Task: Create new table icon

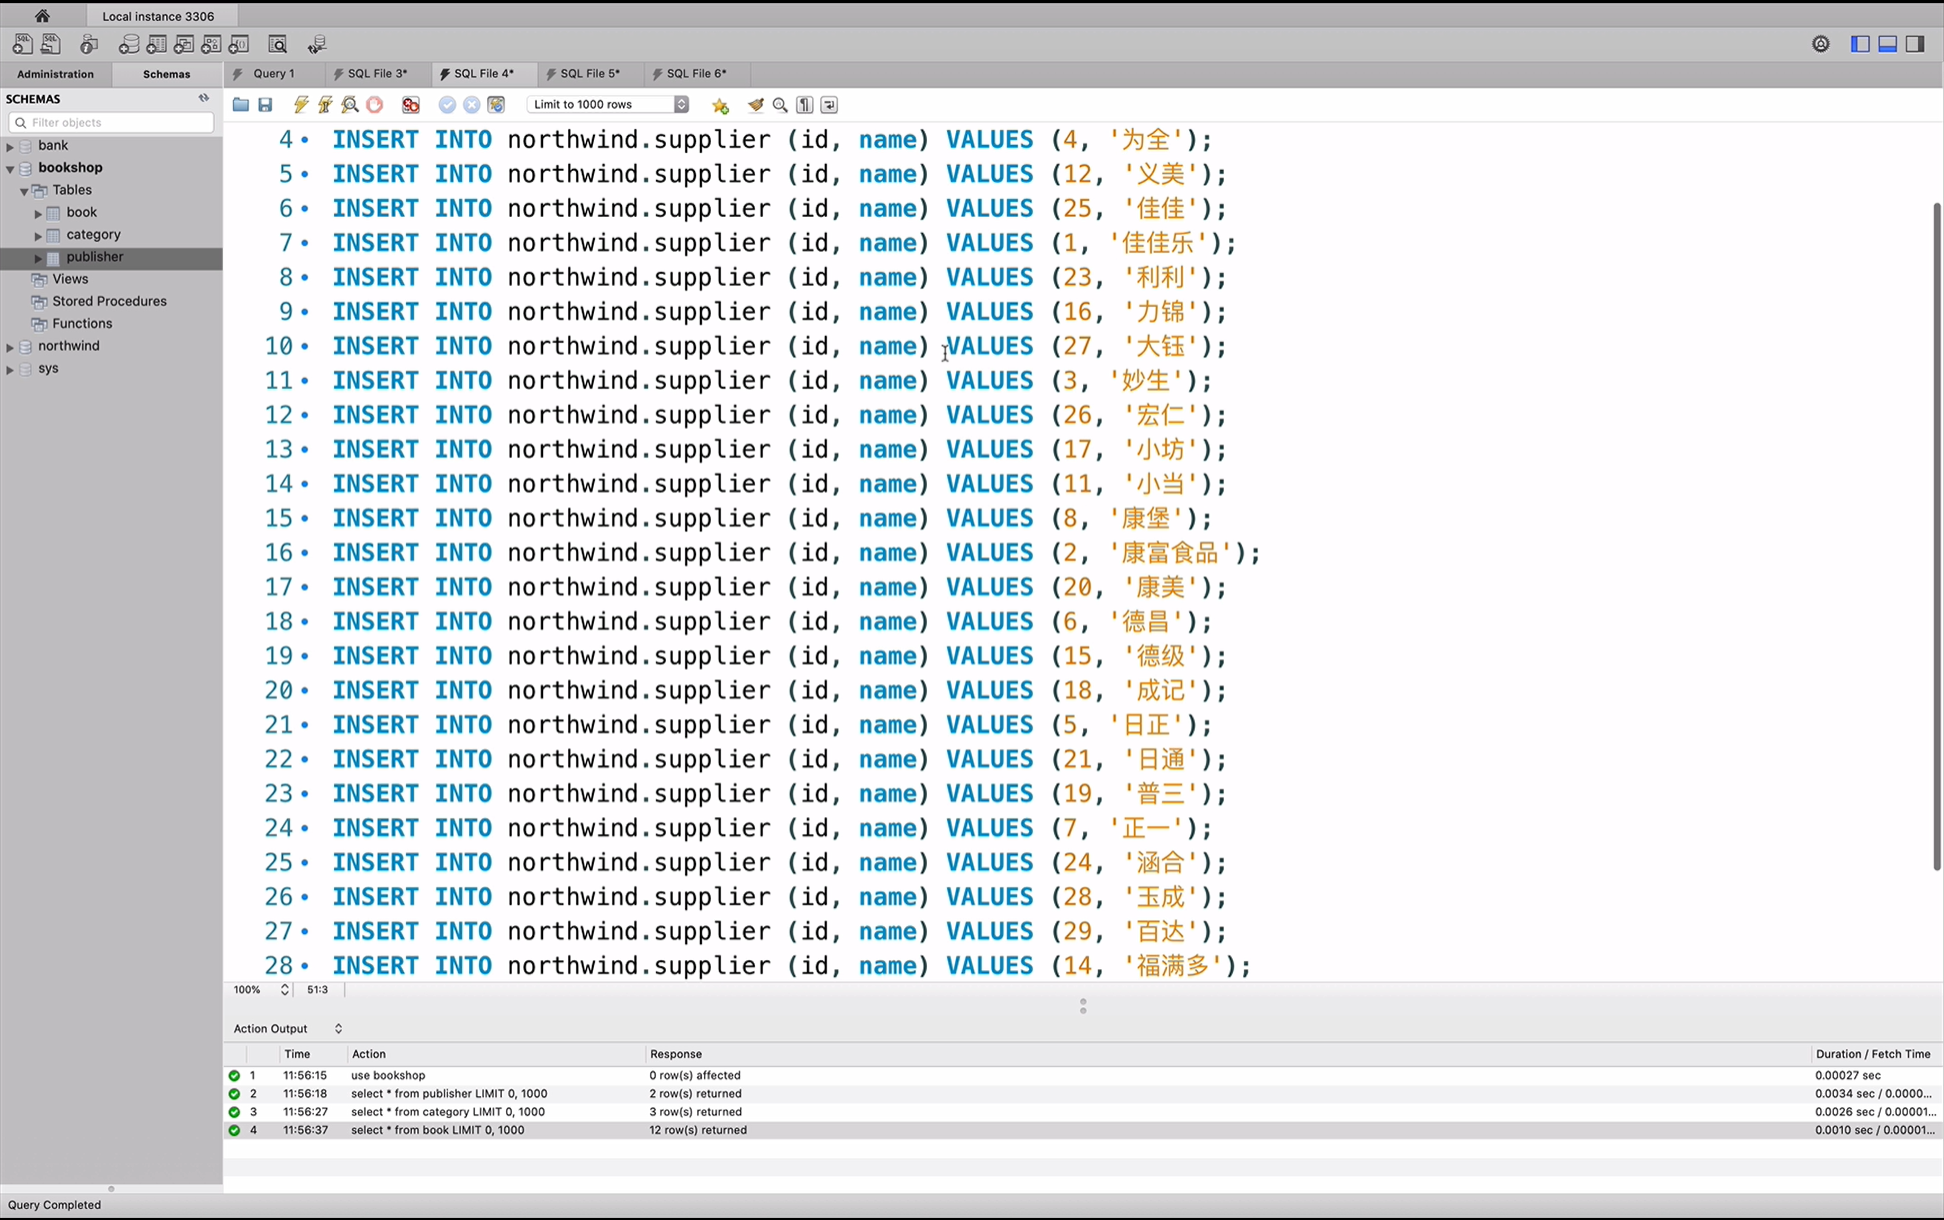Action: (156, 44)
